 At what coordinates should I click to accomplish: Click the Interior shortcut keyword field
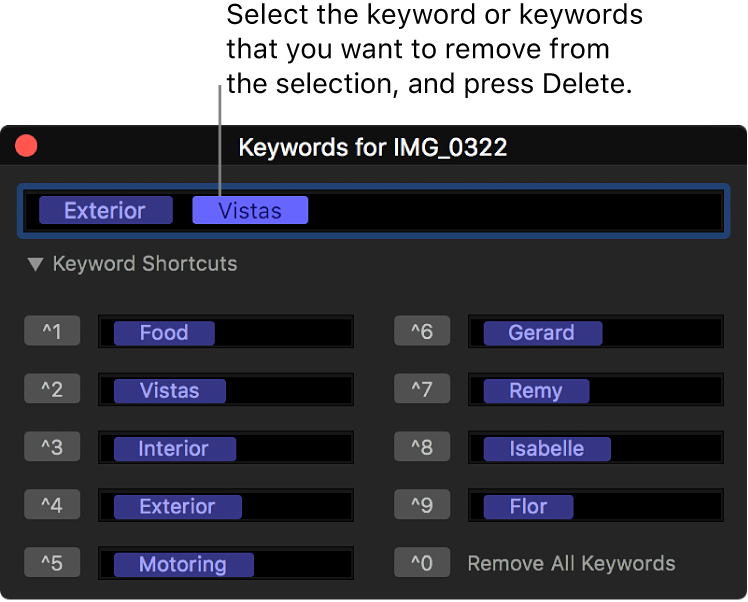coord(292,449)
